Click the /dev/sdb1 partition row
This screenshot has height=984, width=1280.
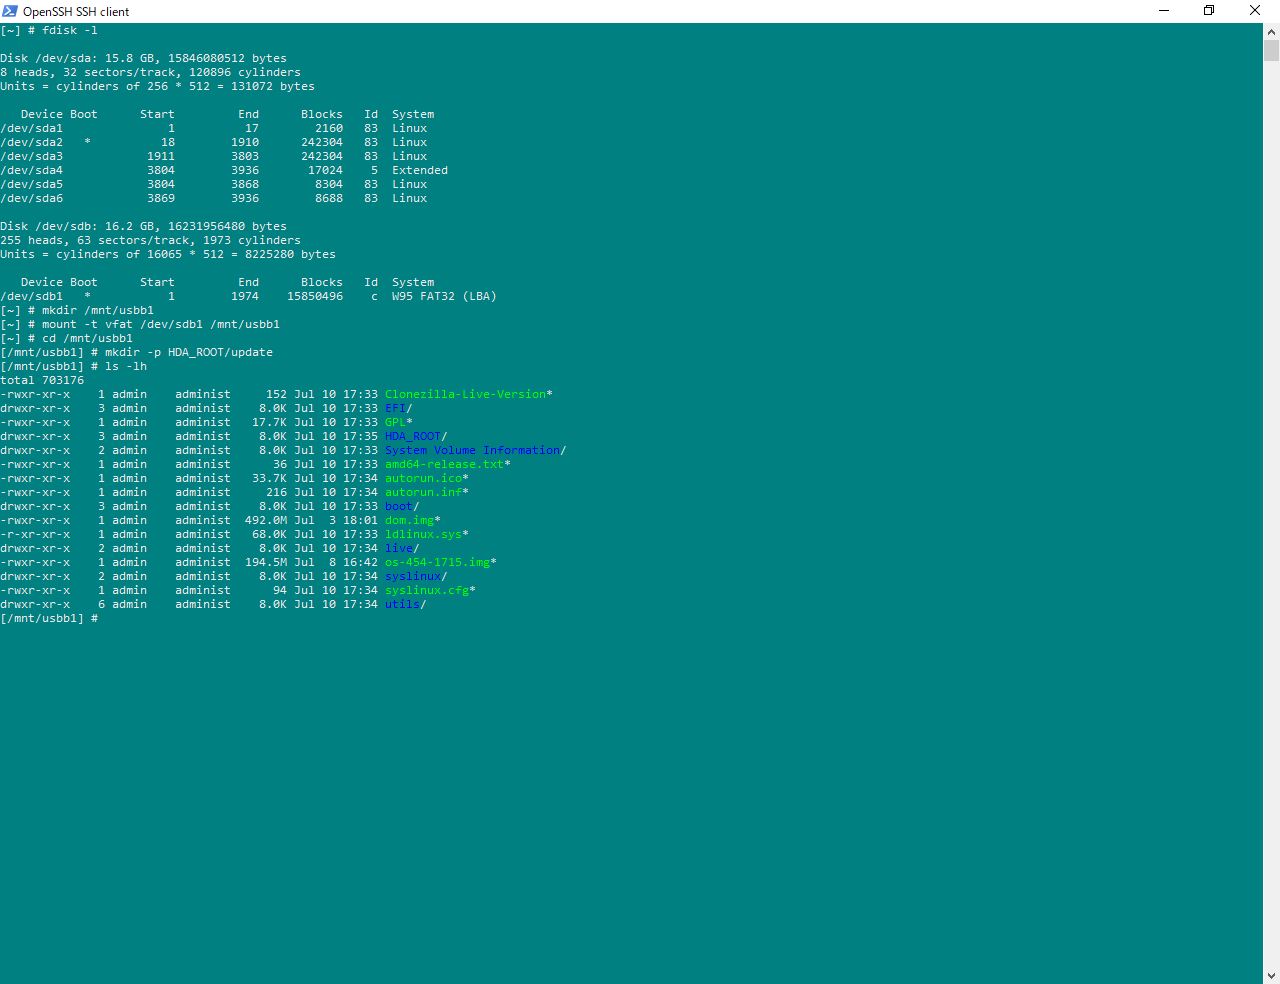coord(248,296)
